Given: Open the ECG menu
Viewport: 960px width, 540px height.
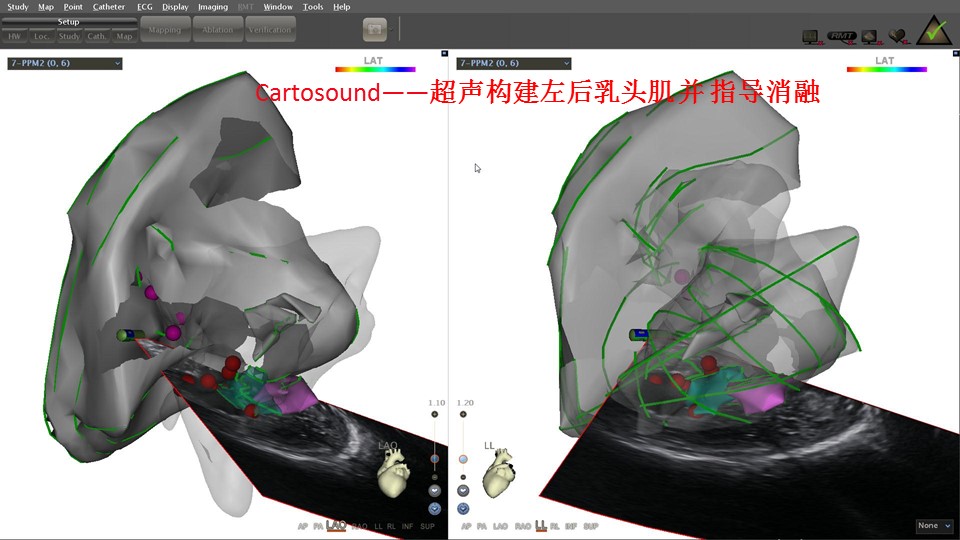Looking at the screenshot, I should click(x=144, y=7).
